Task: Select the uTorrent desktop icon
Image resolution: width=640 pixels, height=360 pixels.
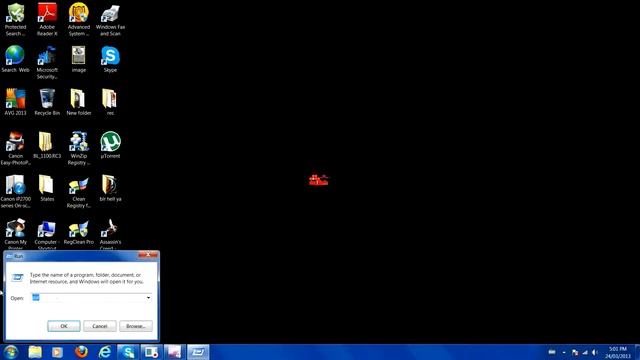Action: click(x=110, y=145)
